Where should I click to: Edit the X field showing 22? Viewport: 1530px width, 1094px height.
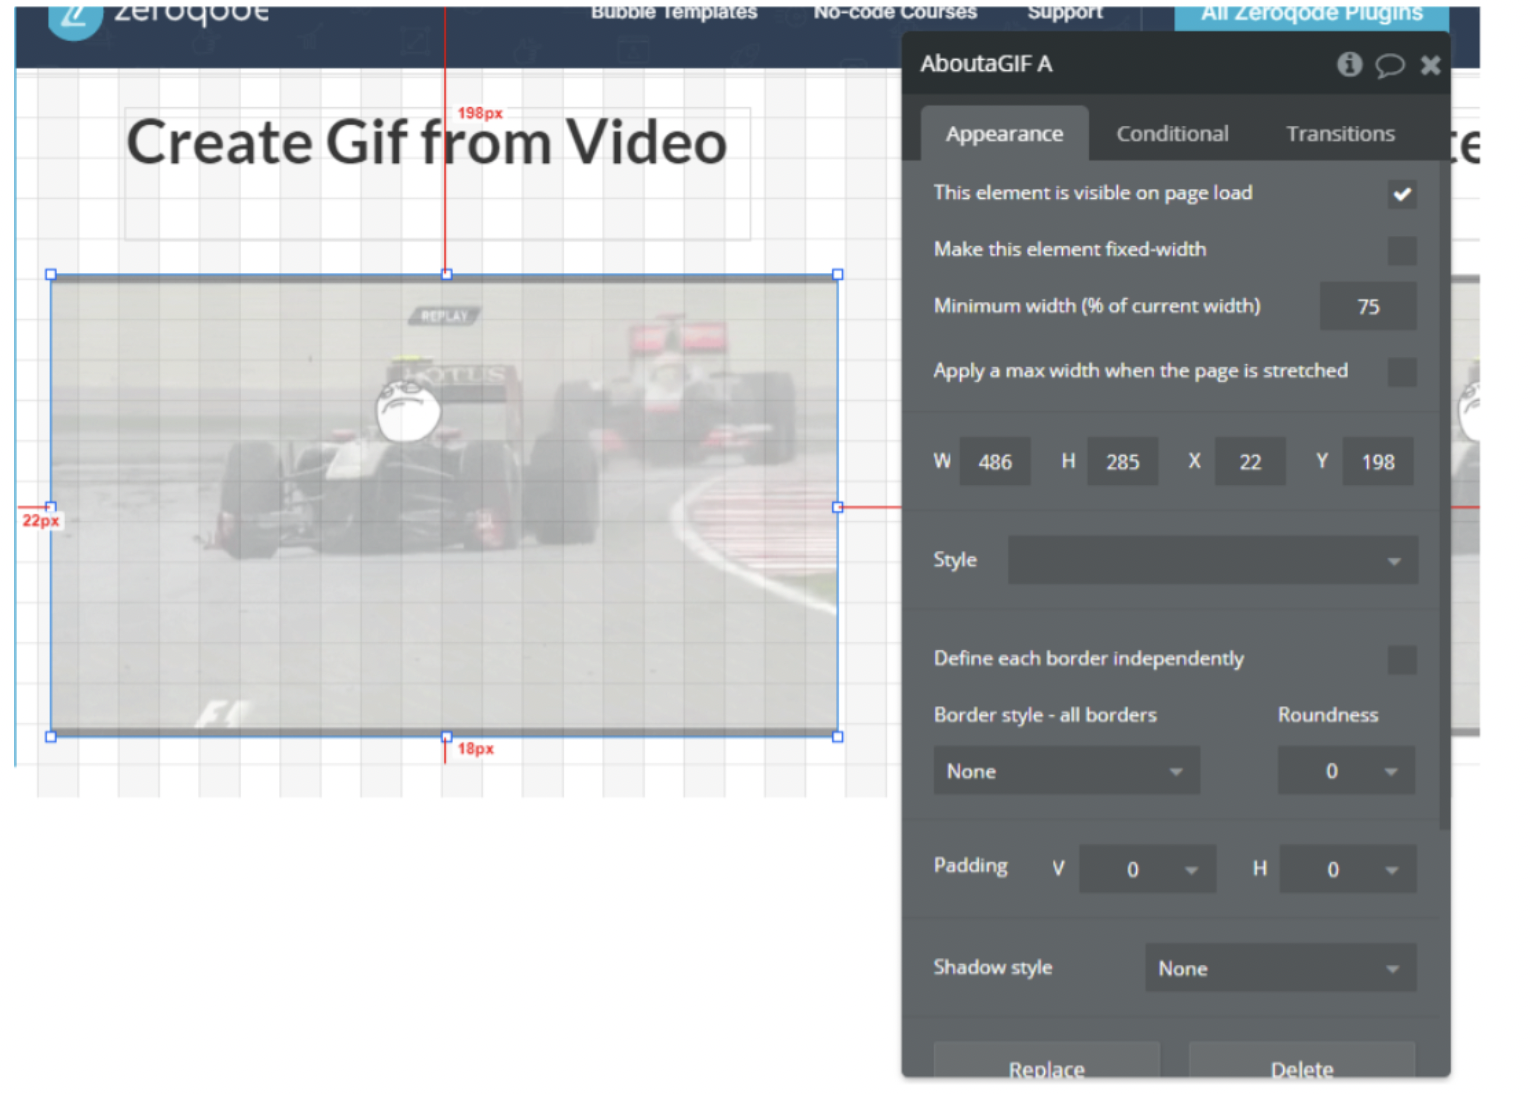click(1250, 462)
